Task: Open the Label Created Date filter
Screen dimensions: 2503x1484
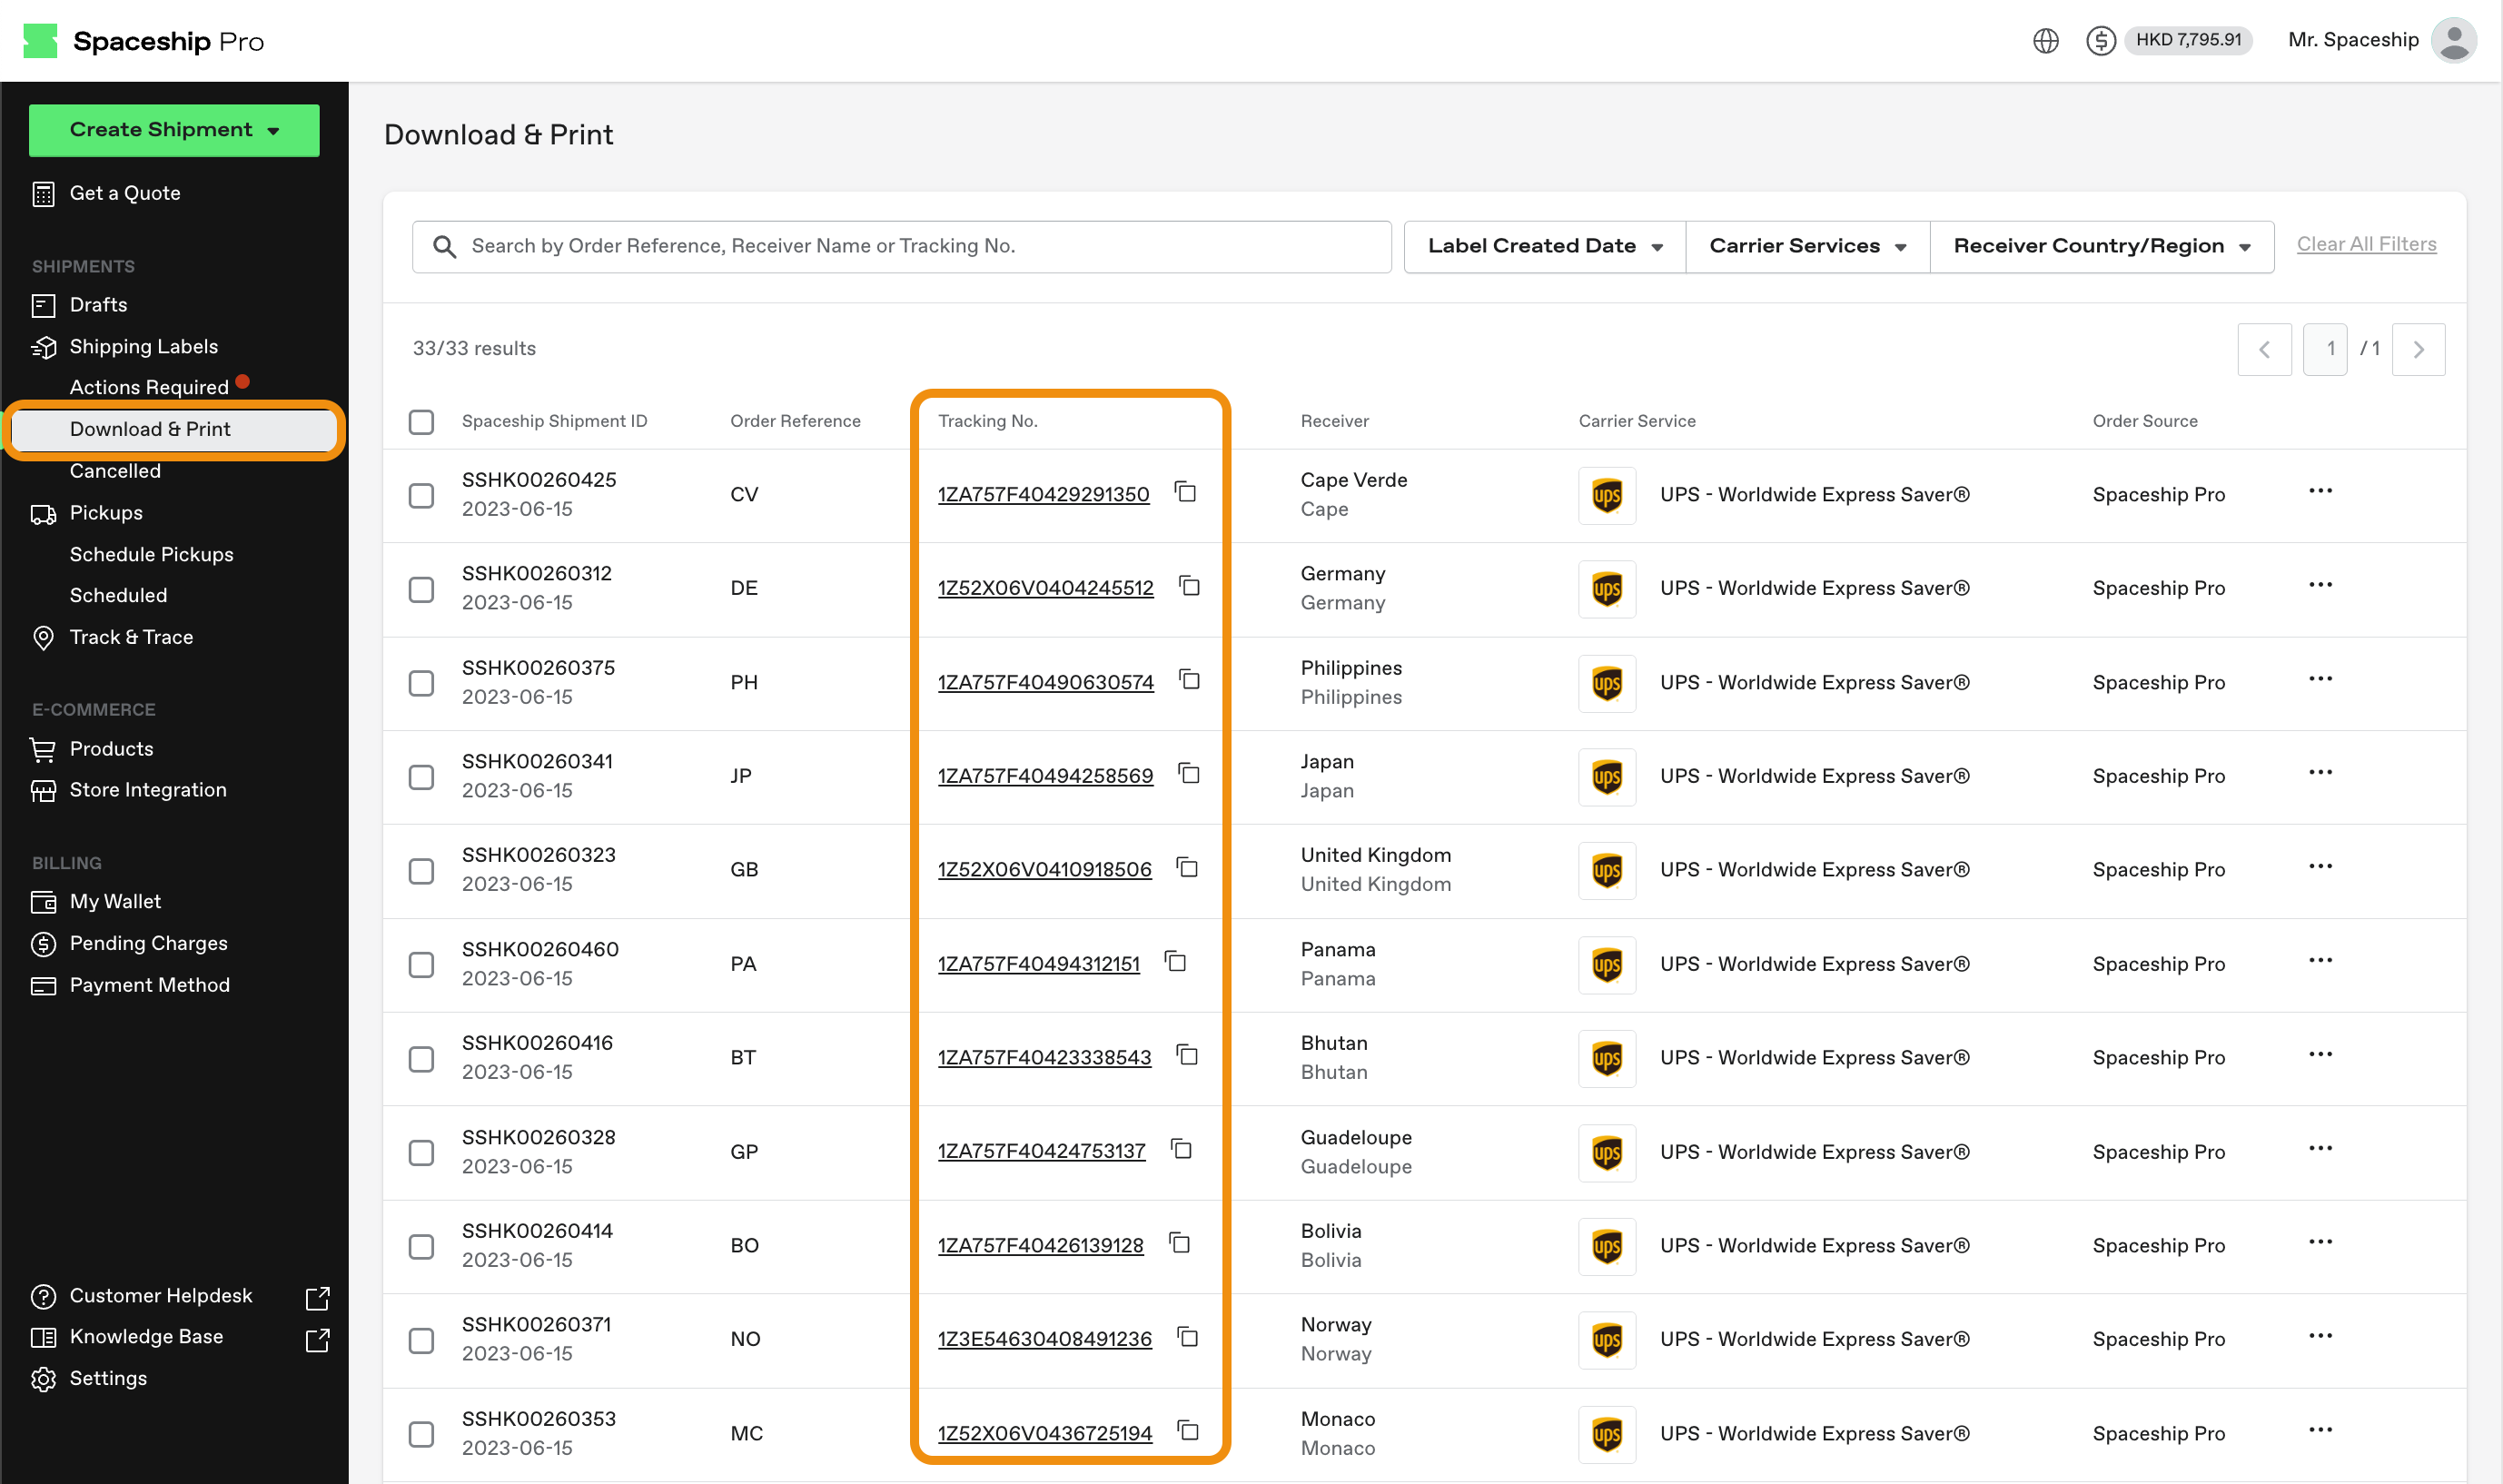Action: pos(1544,247)
